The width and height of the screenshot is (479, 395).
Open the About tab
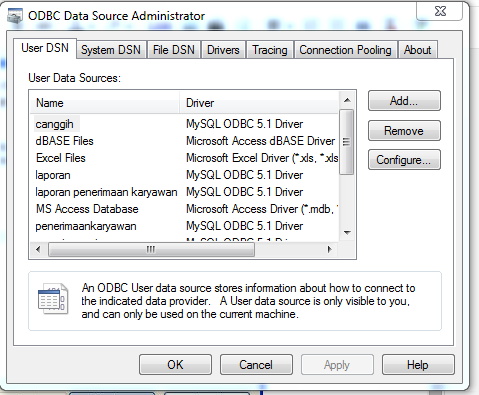(417, 50)
